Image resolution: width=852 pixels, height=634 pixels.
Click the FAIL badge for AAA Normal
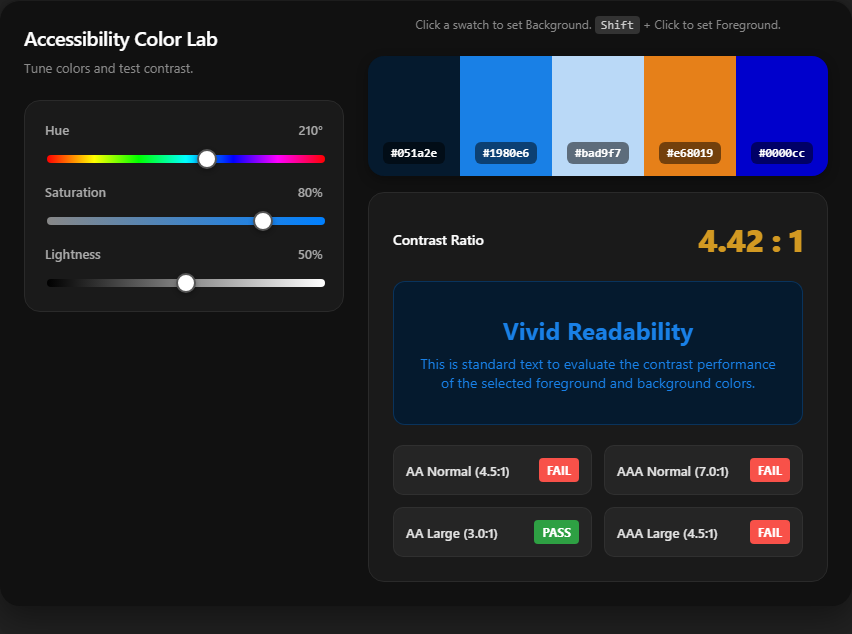pyautogui.click(x=770, y=470)
